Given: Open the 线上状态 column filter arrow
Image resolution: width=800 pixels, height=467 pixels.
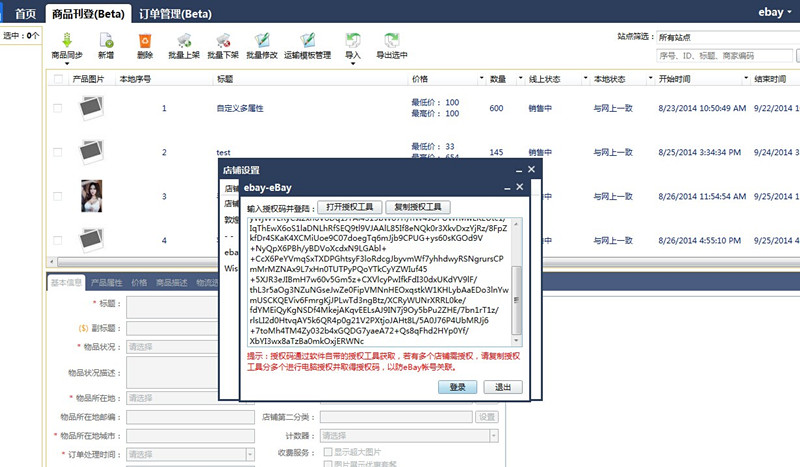Looking at the screenshot, I should 585,79.
